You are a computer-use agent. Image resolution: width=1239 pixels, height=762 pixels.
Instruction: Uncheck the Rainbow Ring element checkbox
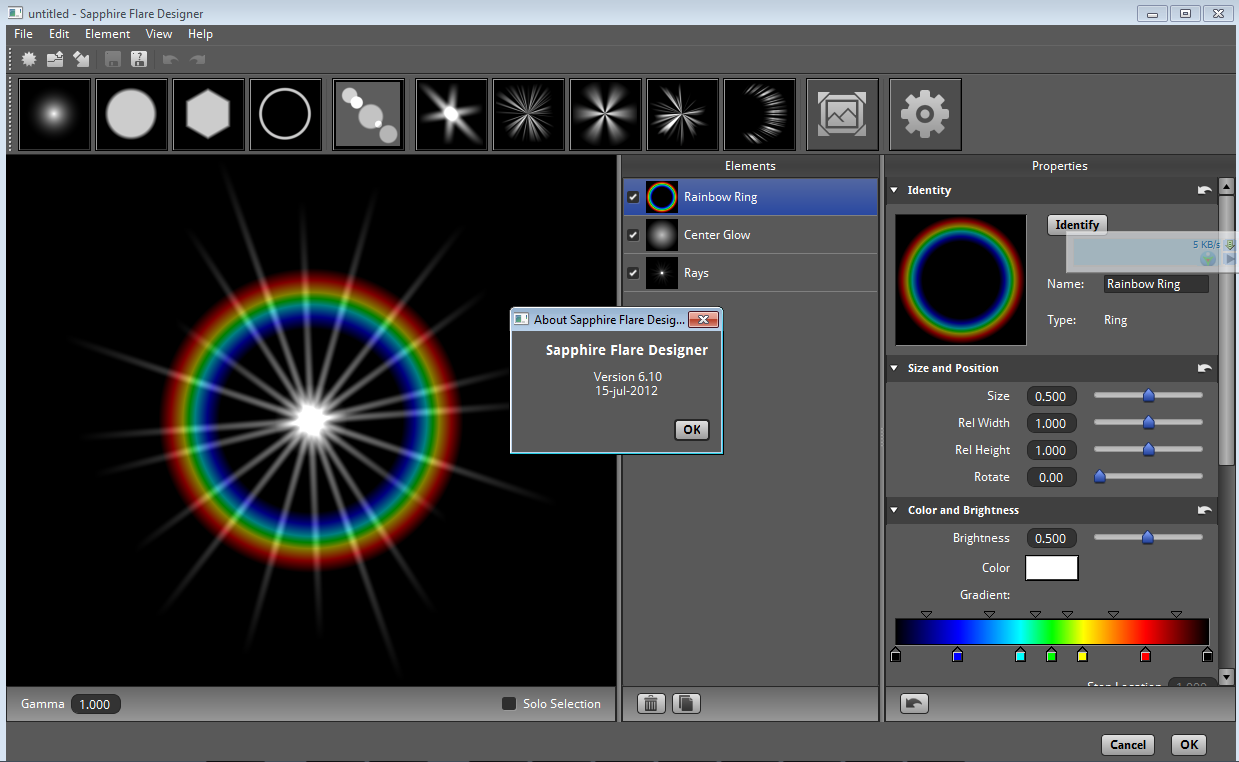(633, 197)
